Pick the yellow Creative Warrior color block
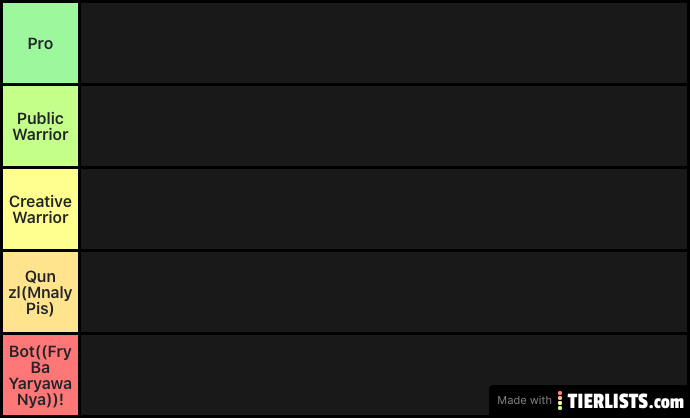 [40, 209]
